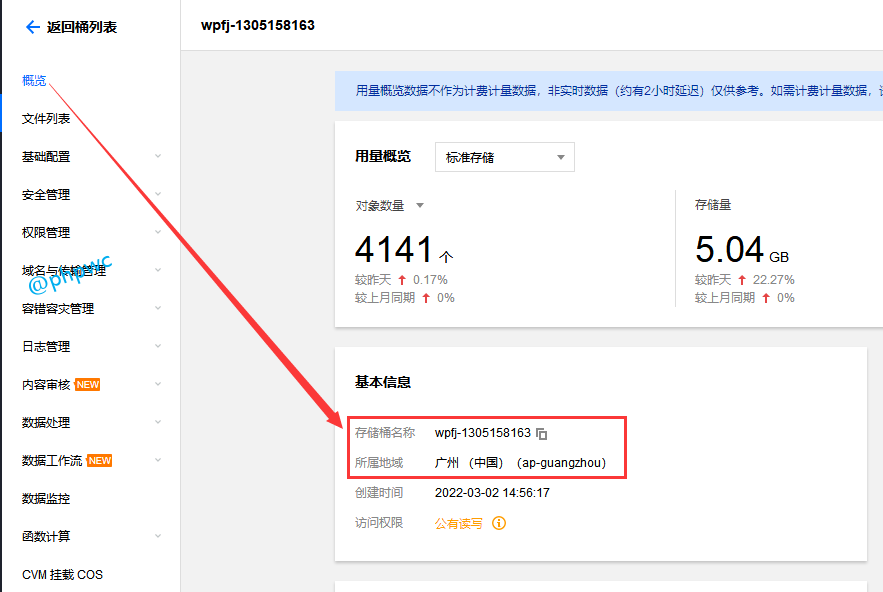Copy the bucket name wpfj-1305158163 using copy icon

pos(542,434)
